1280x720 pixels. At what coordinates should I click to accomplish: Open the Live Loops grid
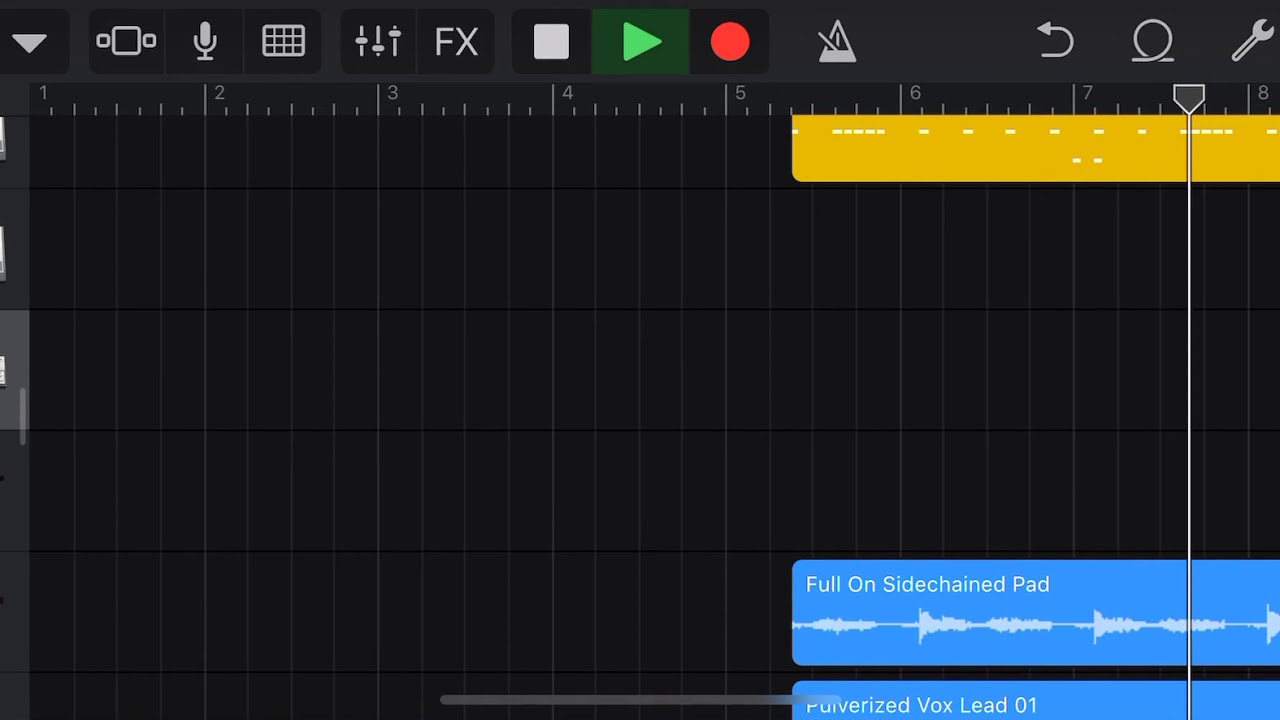click(283, 41)
